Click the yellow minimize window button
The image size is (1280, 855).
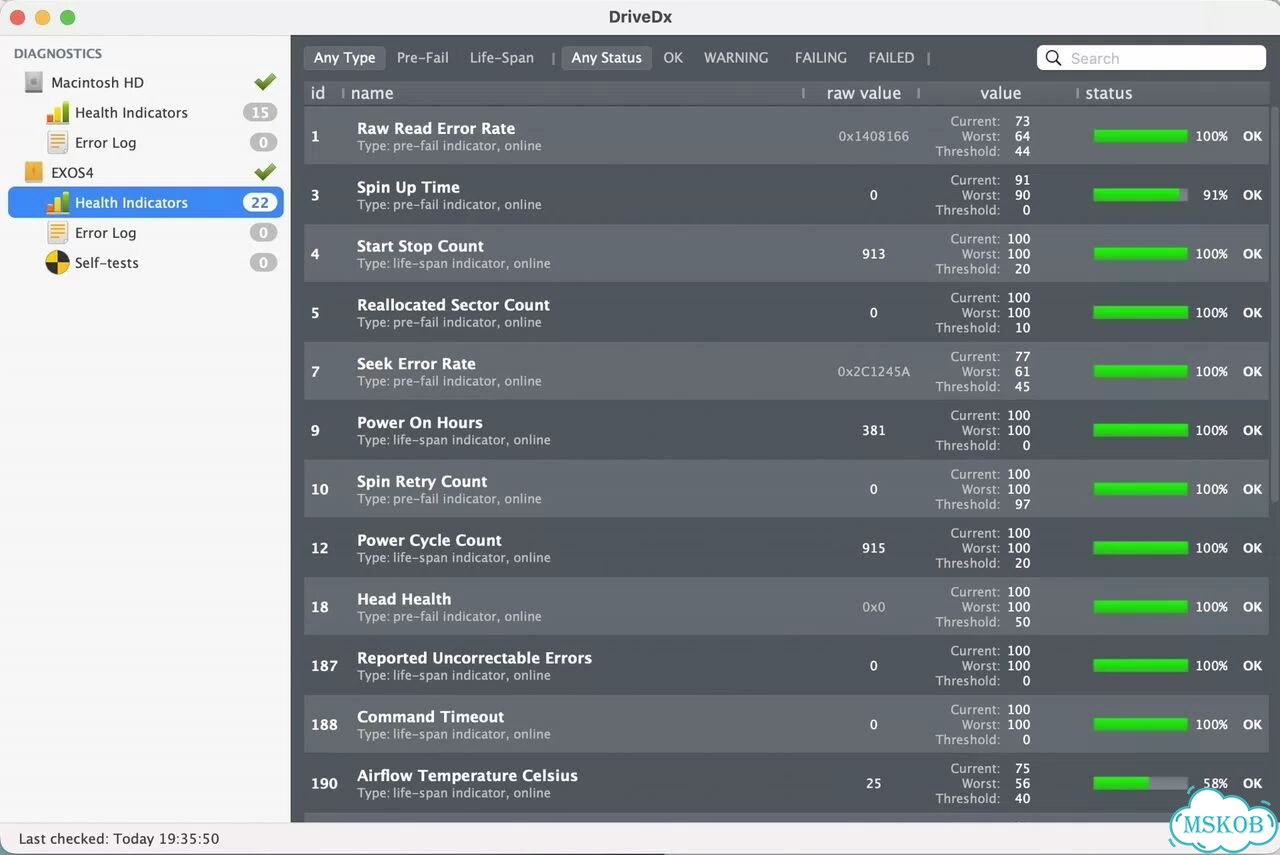click(x=42, y=18)
